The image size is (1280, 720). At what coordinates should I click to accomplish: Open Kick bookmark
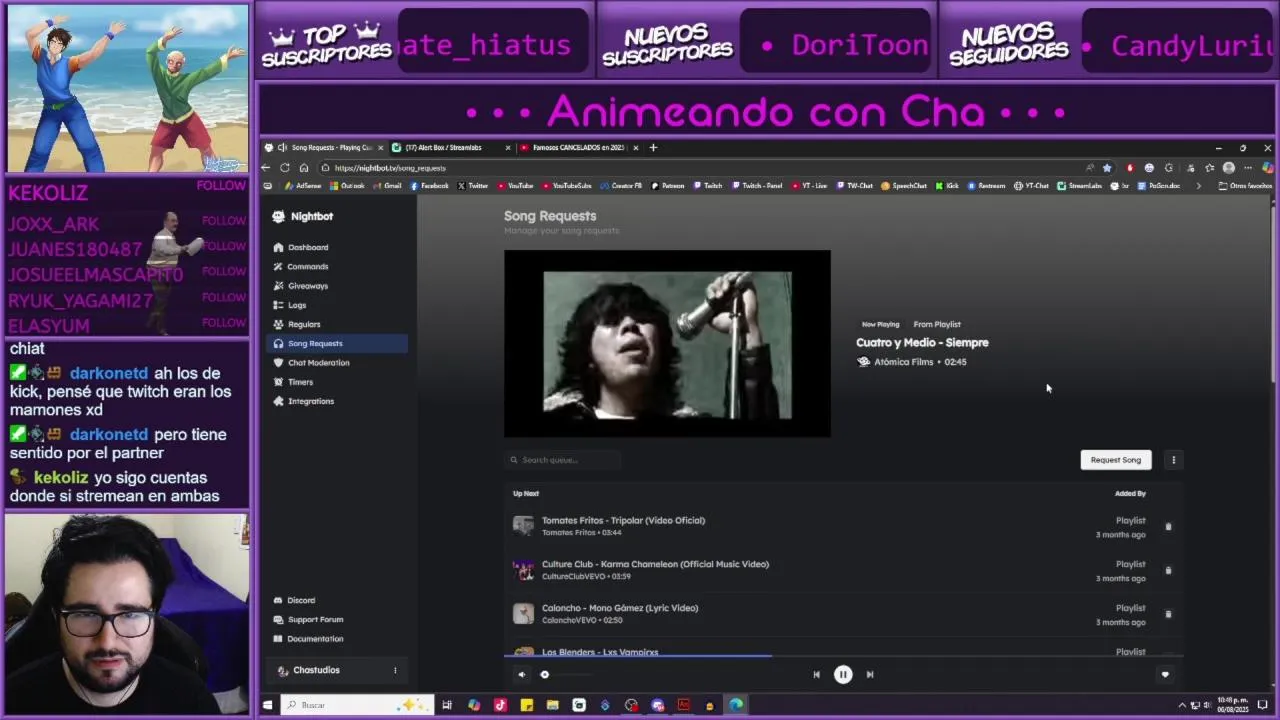(x=948, y=186)
